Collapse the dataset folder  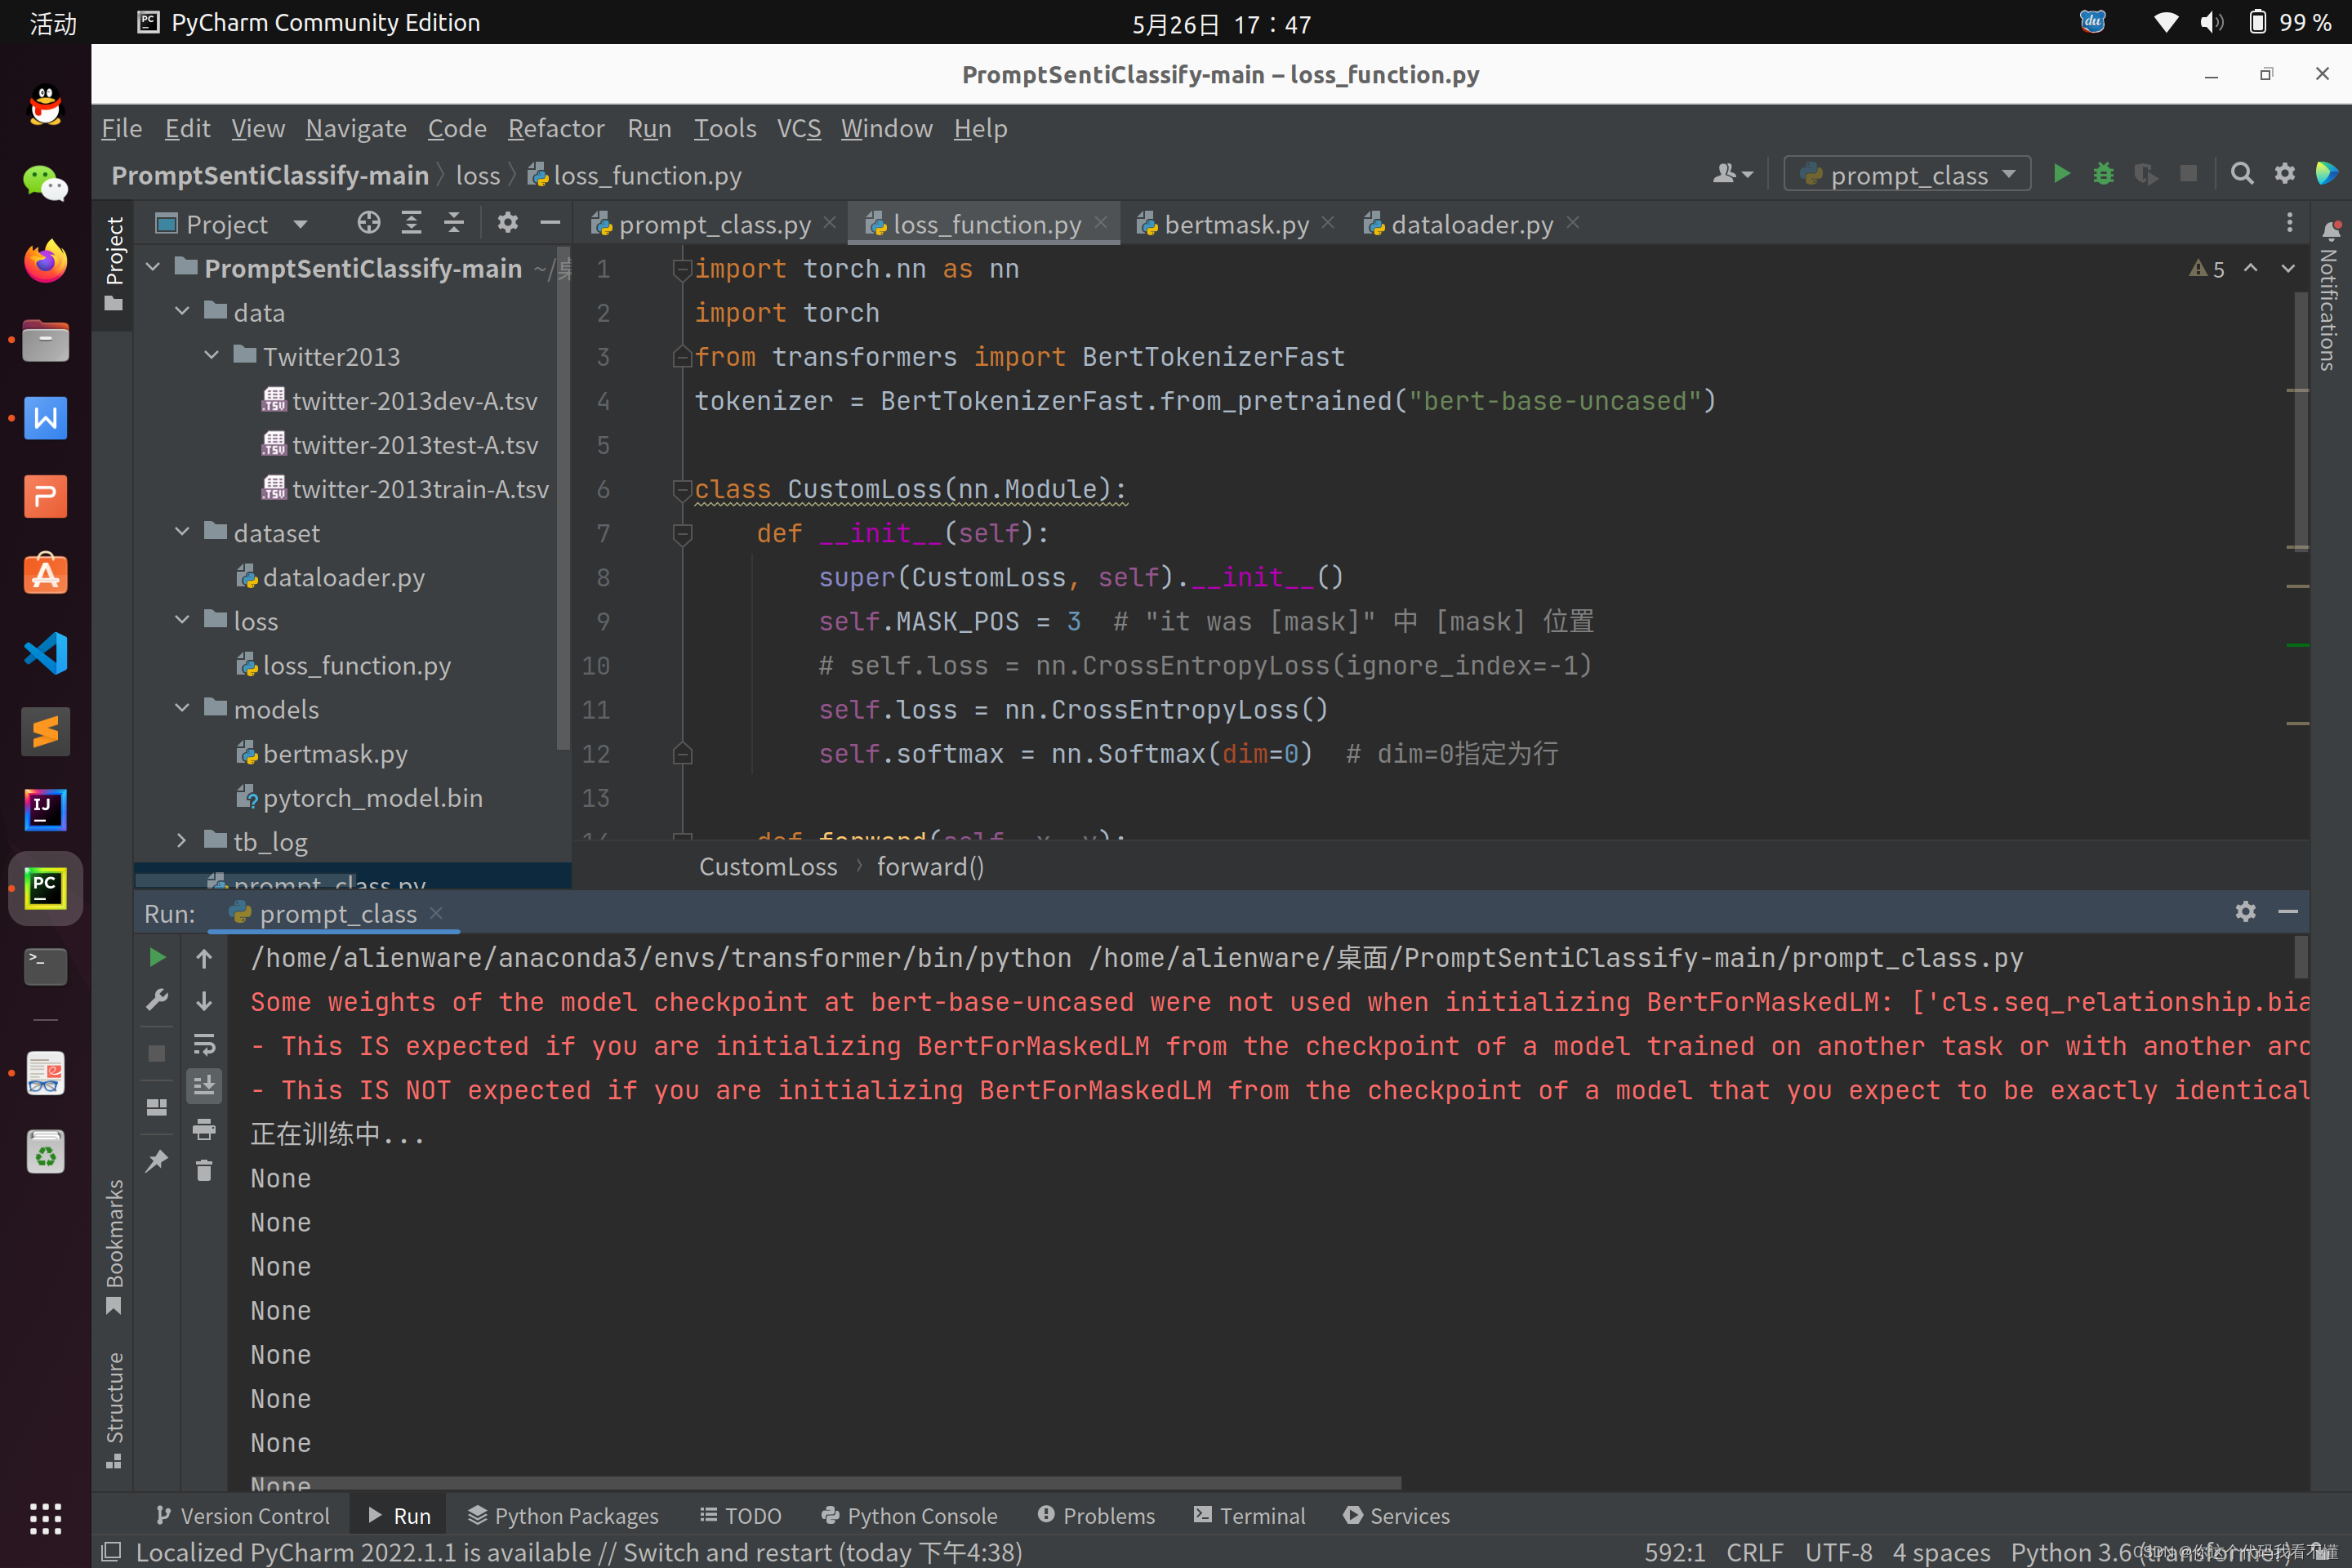182,532
